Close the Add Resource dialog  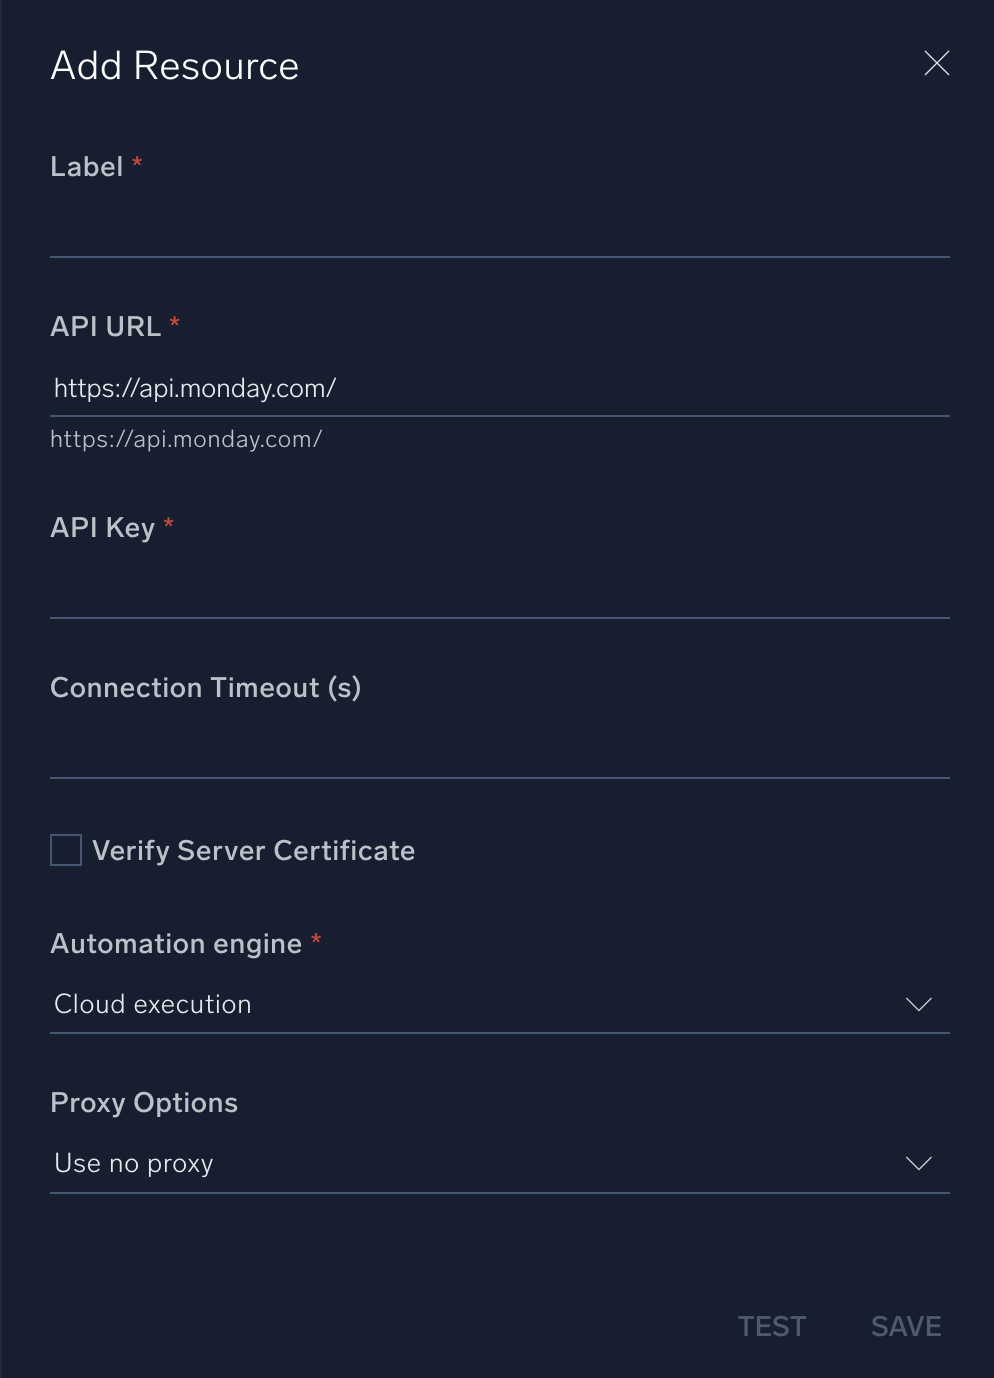tap(937, 64)
